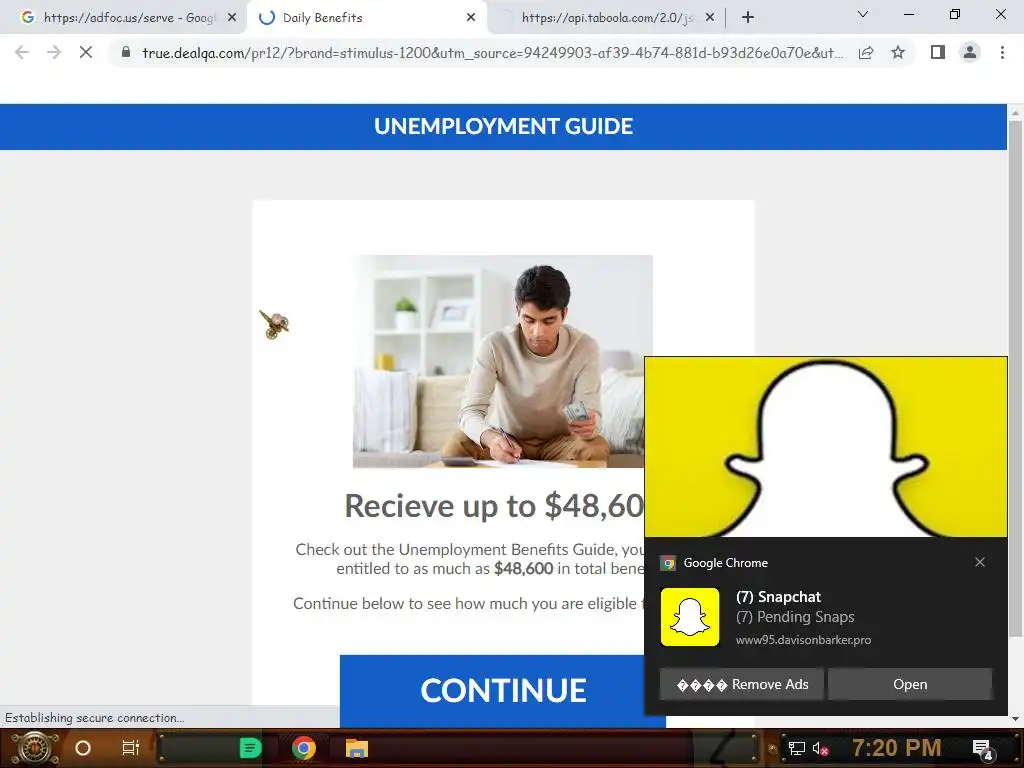Go forward with the forward arrow
1024x768 pixels.
pos(54,52)
